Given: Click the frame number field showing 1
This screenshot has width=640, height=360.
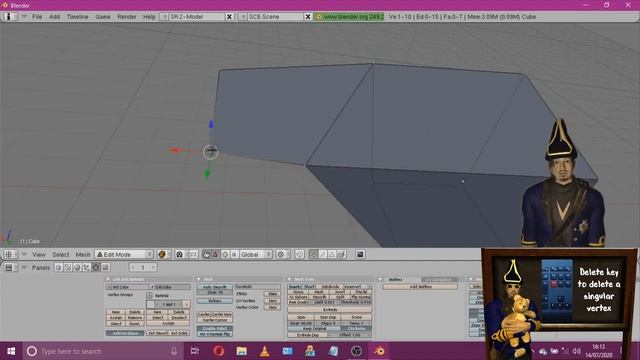Looking at the screenshot, I should click(143, 267).
